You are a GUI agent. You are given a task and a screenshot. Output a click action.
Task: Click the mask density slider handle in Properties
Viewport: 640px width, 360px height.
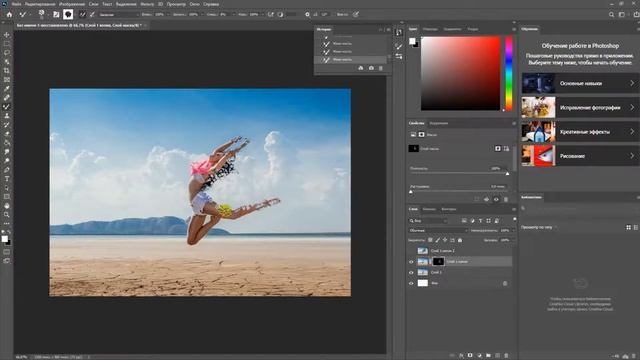(x=507, y=173)
